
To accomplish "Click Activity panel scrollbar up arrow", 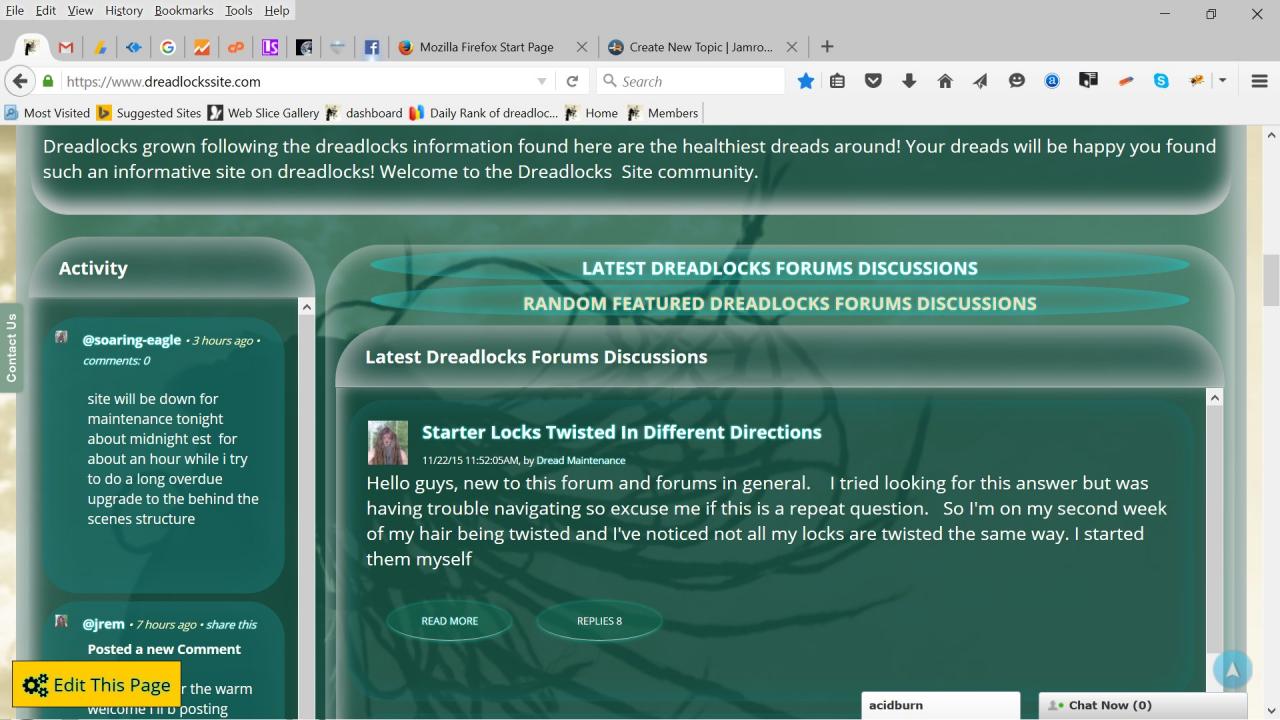I will 307,307.
